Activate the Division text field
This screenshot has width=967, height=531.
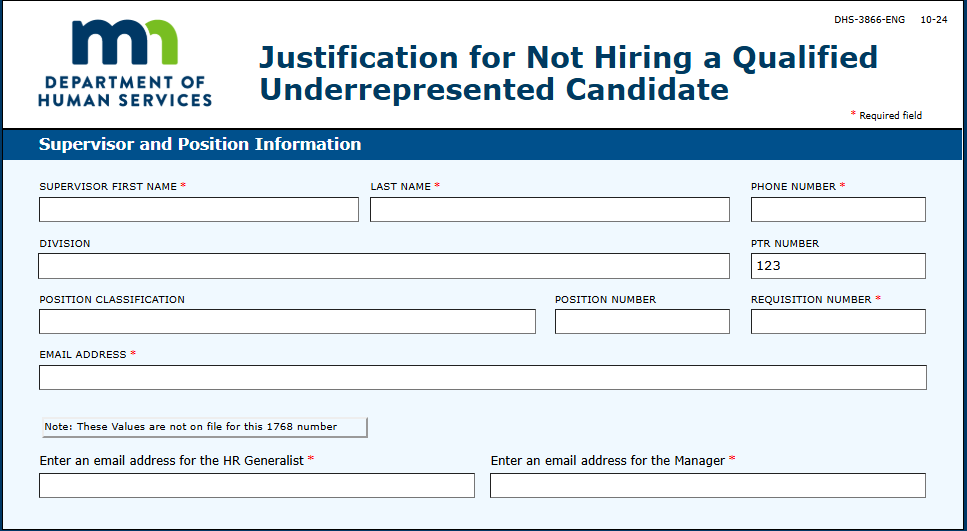tap(384, 266)
